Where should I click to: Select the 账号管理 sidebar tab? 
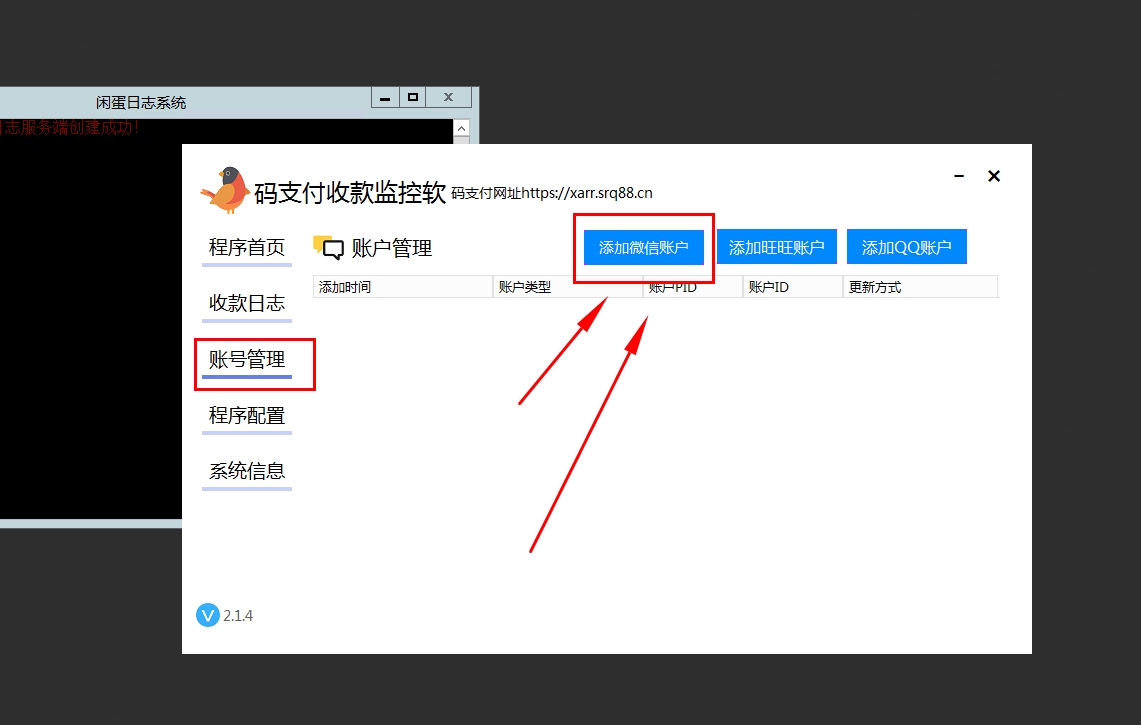pyautogui.click(x=246, y=359)
